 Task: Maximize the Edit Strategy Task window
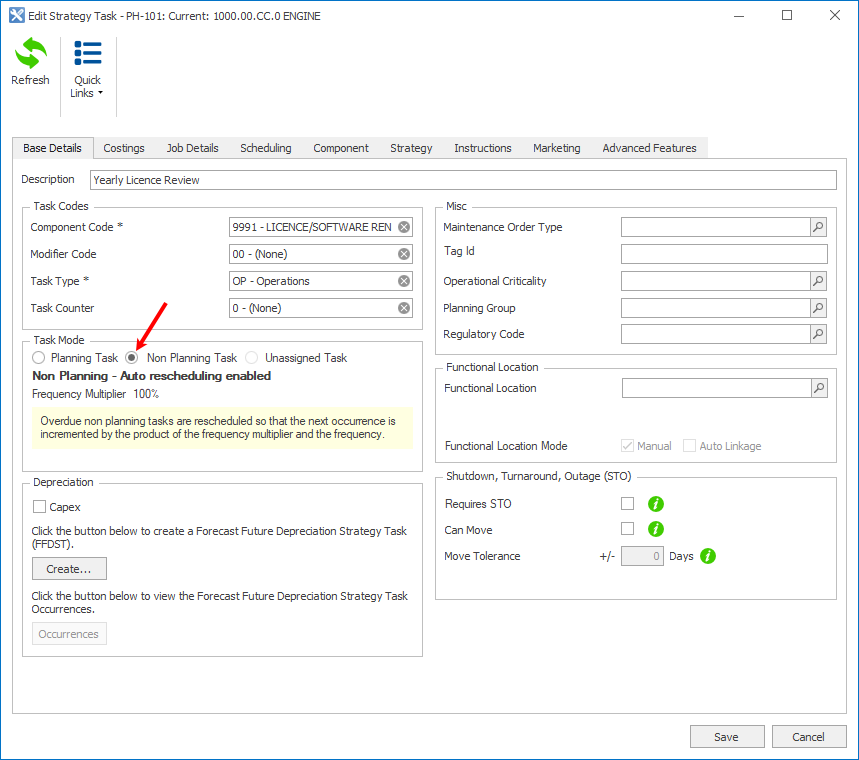[x=787, y=15]
